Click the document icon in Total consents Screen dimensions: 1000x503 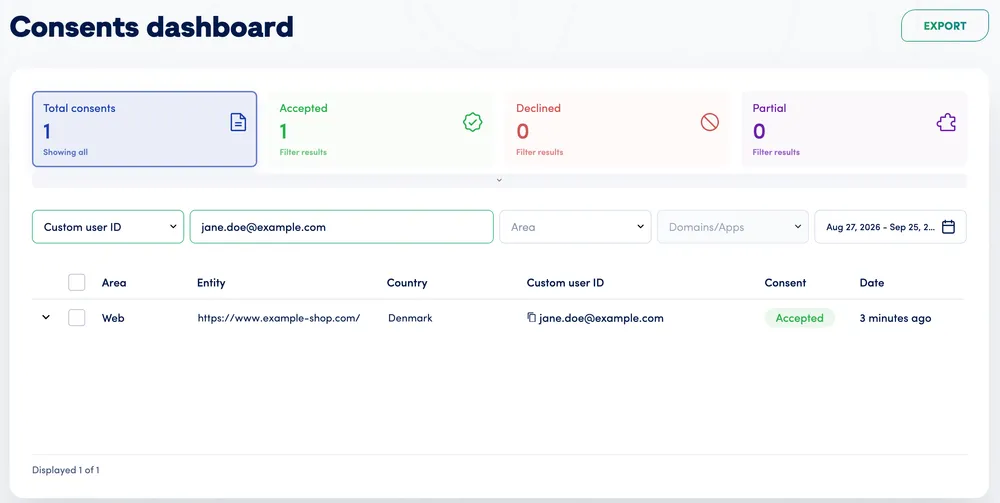(x=238, y=122)
